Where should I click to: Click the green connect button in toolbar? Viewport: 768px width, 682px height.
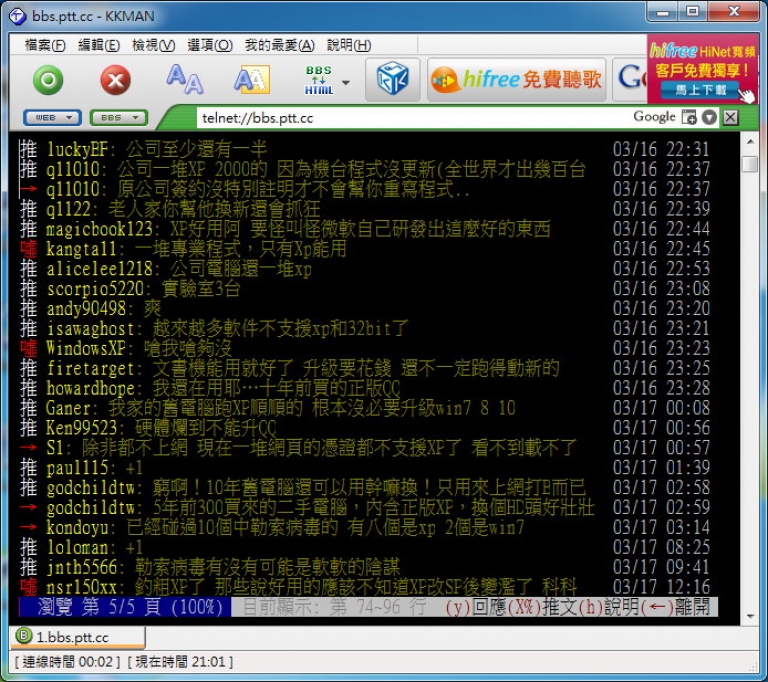48,80
